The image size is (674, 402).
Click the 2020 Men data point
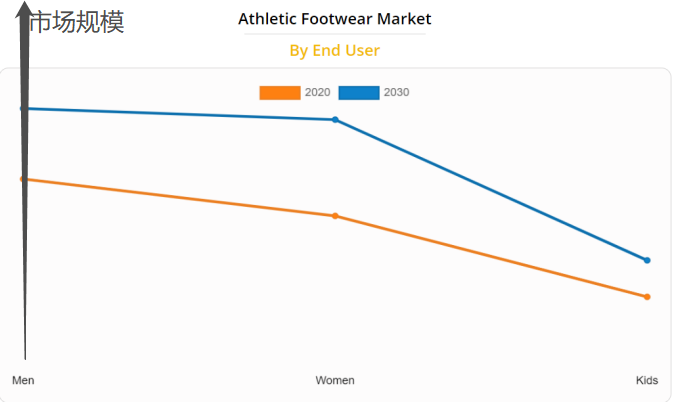click(x=23, y=179)
